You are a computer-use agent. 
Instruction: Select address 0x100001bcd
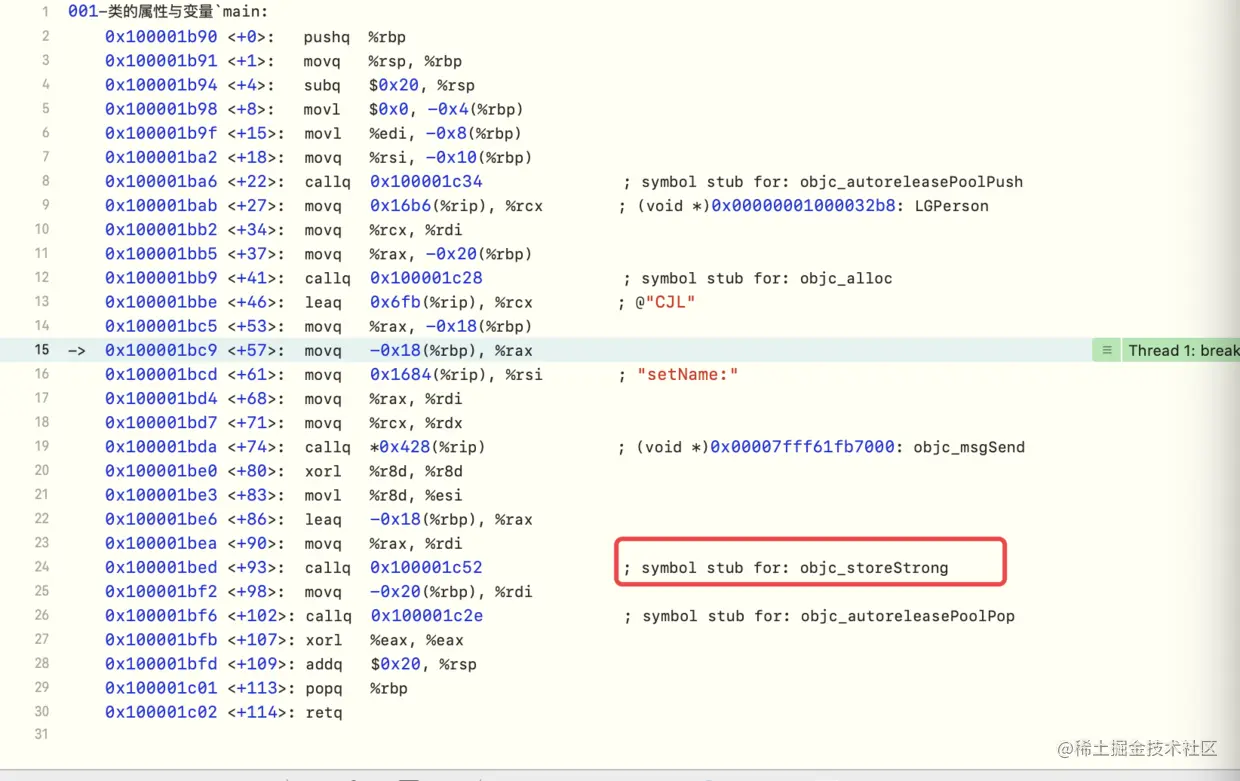click(x=161, y=374)
